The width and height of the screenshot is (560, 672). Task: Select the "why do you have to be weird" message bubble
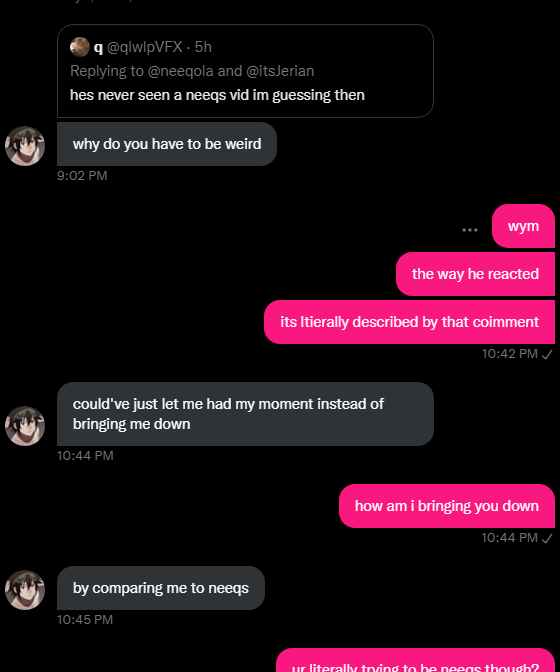(x=167, y=144)
